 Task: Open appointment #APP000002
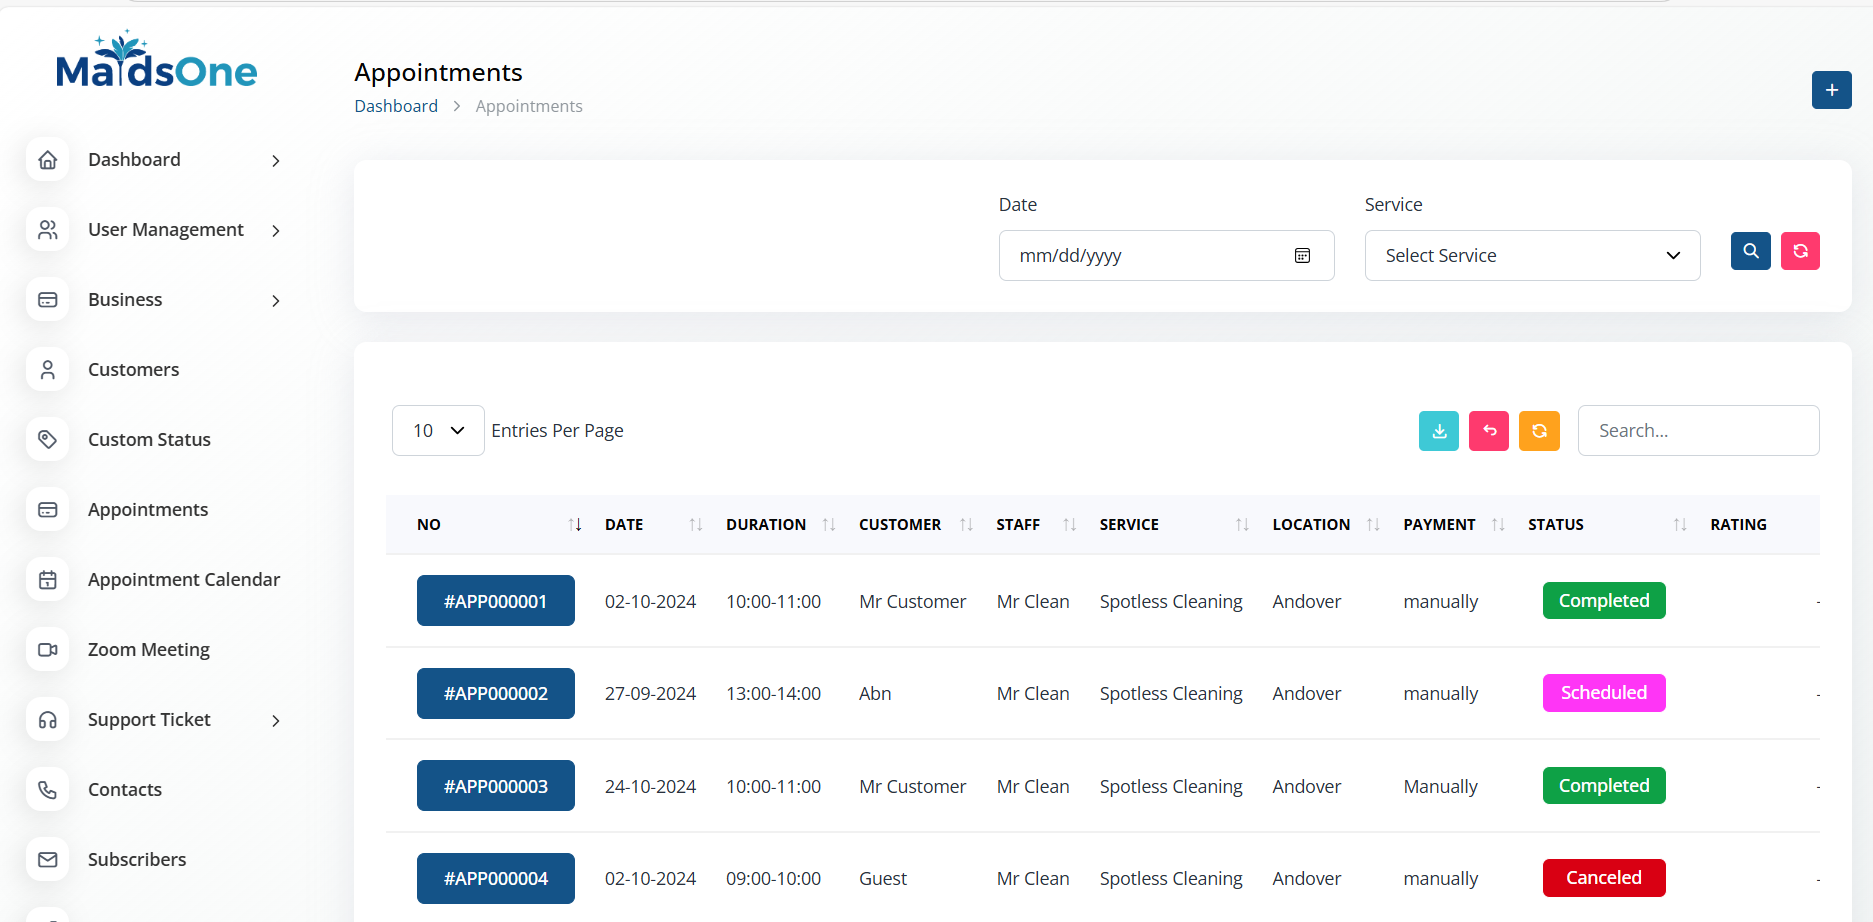(495, 694)
